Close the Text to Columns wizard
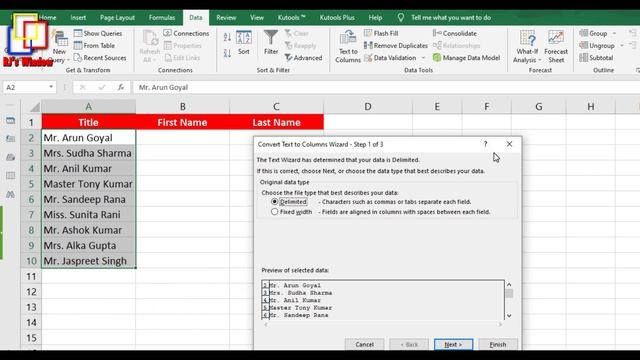 pos(509,144)
